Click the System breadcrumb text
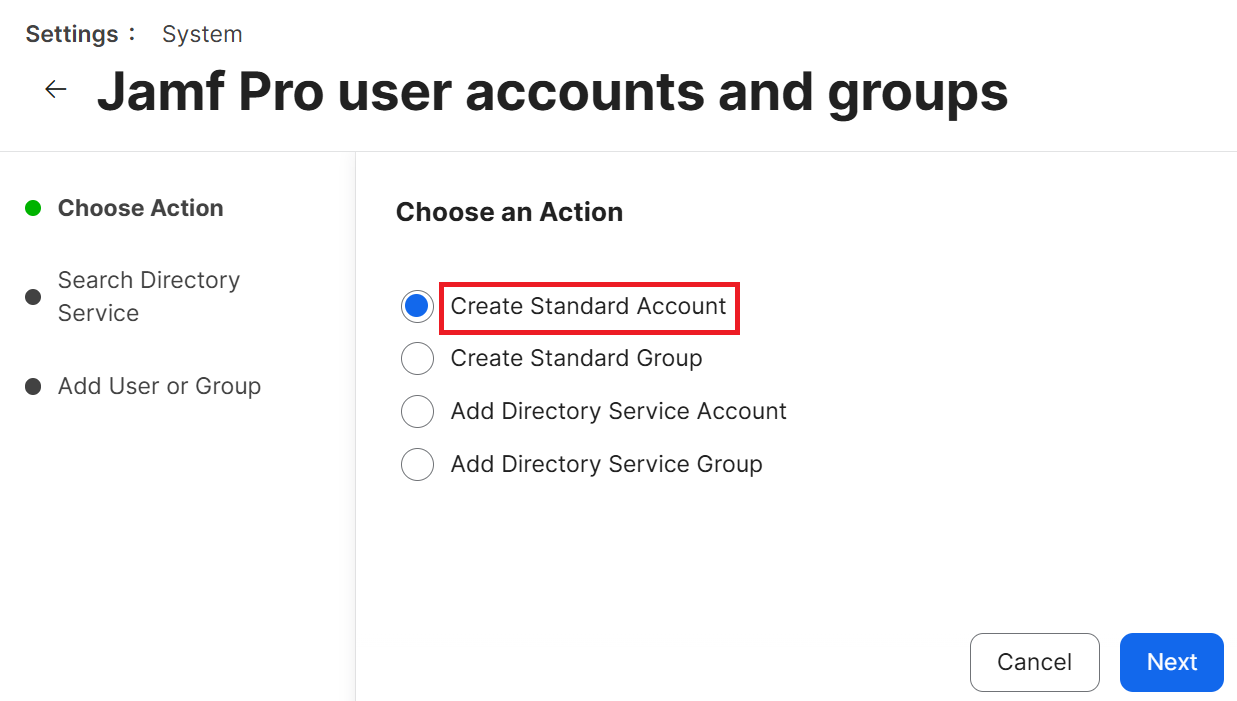Image resolution: width=1237 pixels, height=701 pixels. pos(202,34)
